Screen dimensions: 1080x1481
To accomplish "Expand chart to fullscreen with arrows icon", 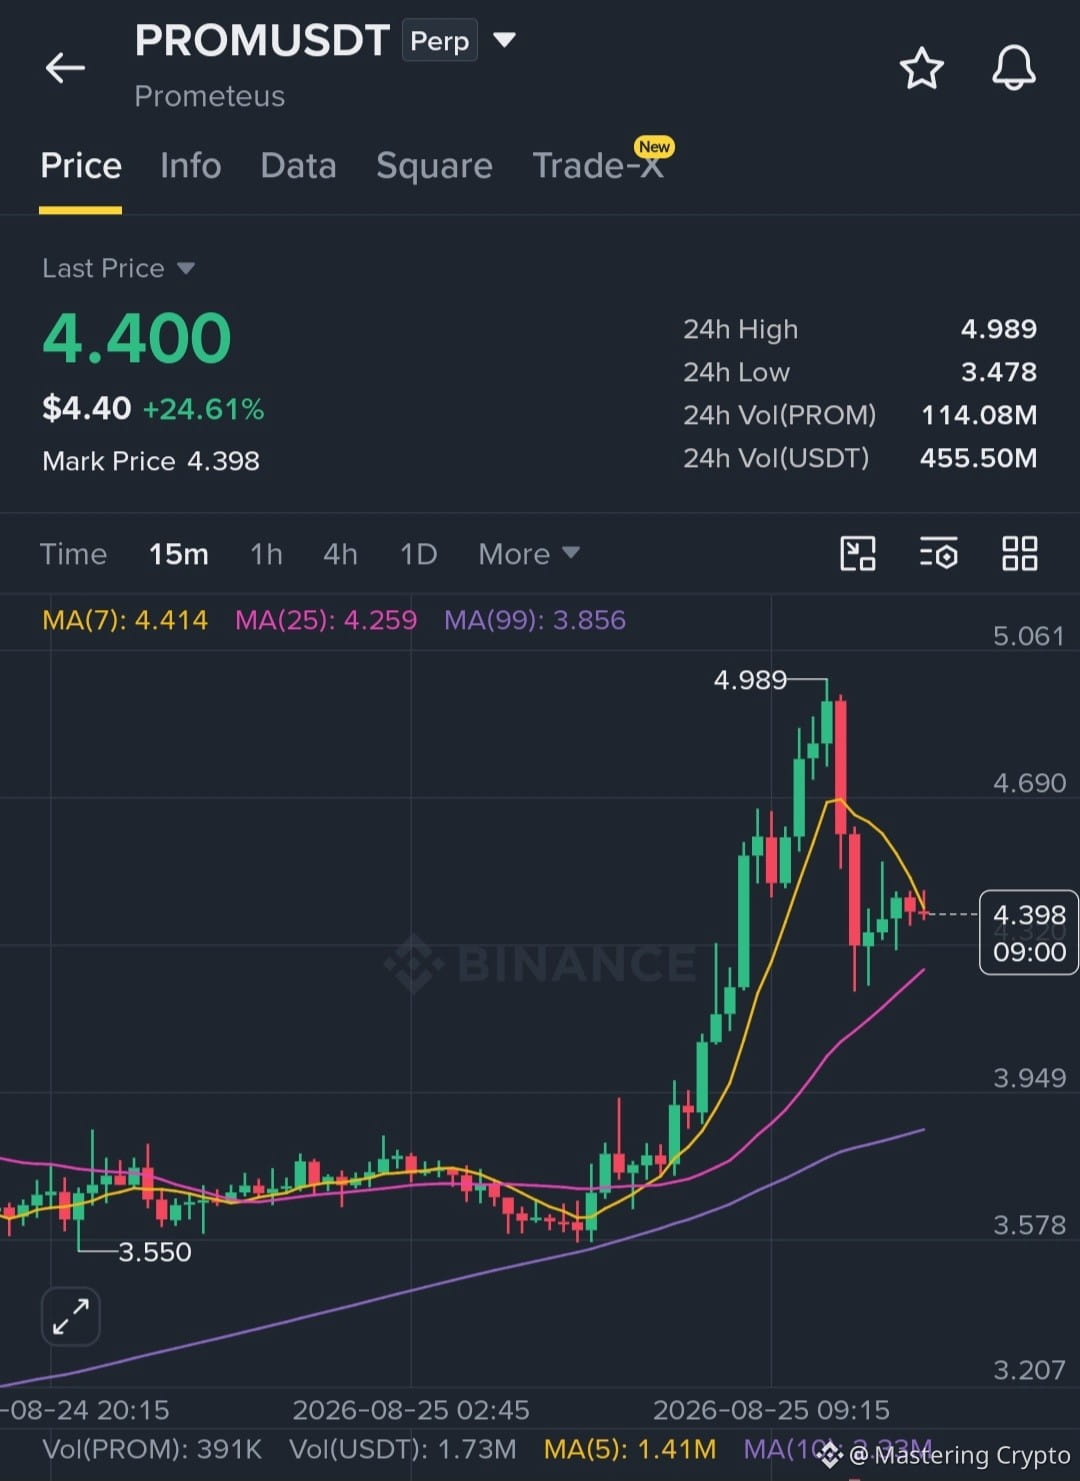I will [71, 1316].
